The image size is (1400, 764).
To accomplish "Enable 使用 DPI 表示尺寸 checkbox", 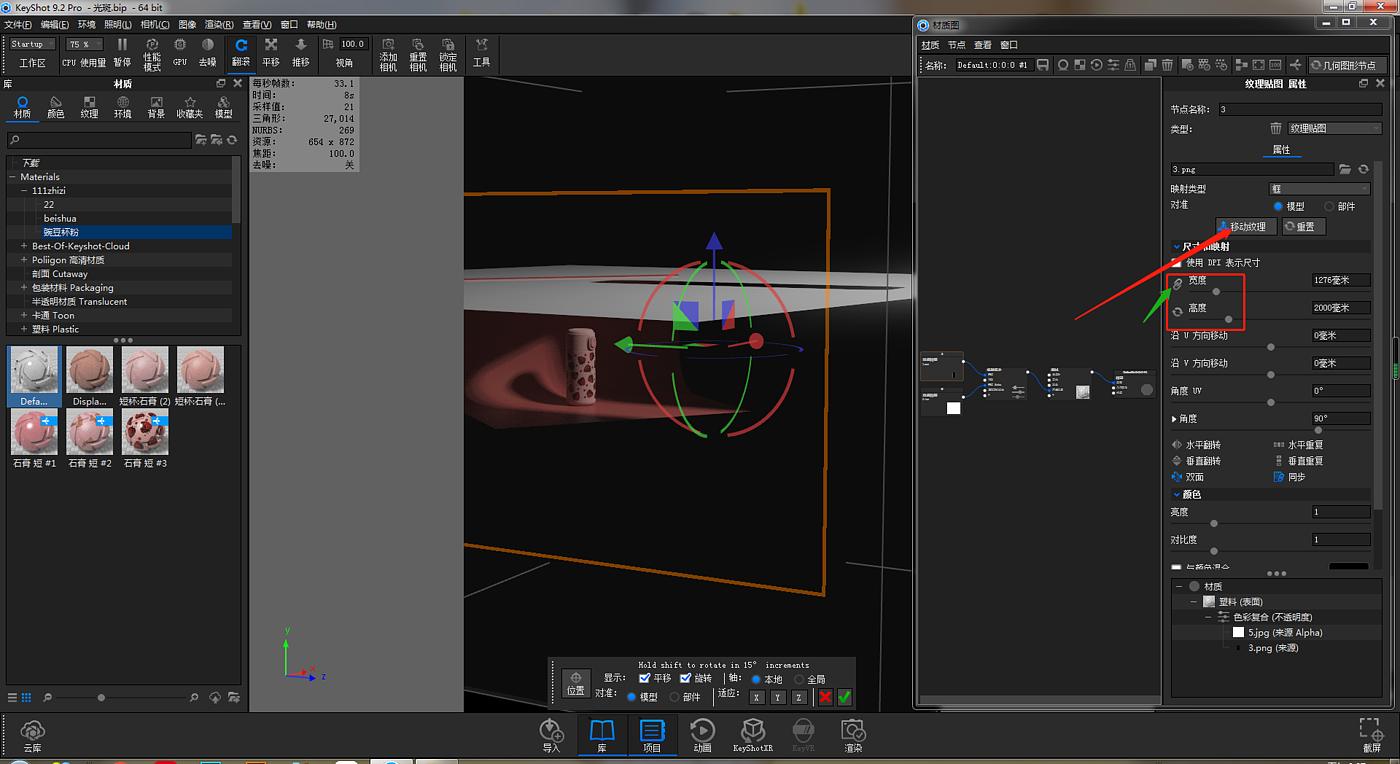I will click(1177, 262).
